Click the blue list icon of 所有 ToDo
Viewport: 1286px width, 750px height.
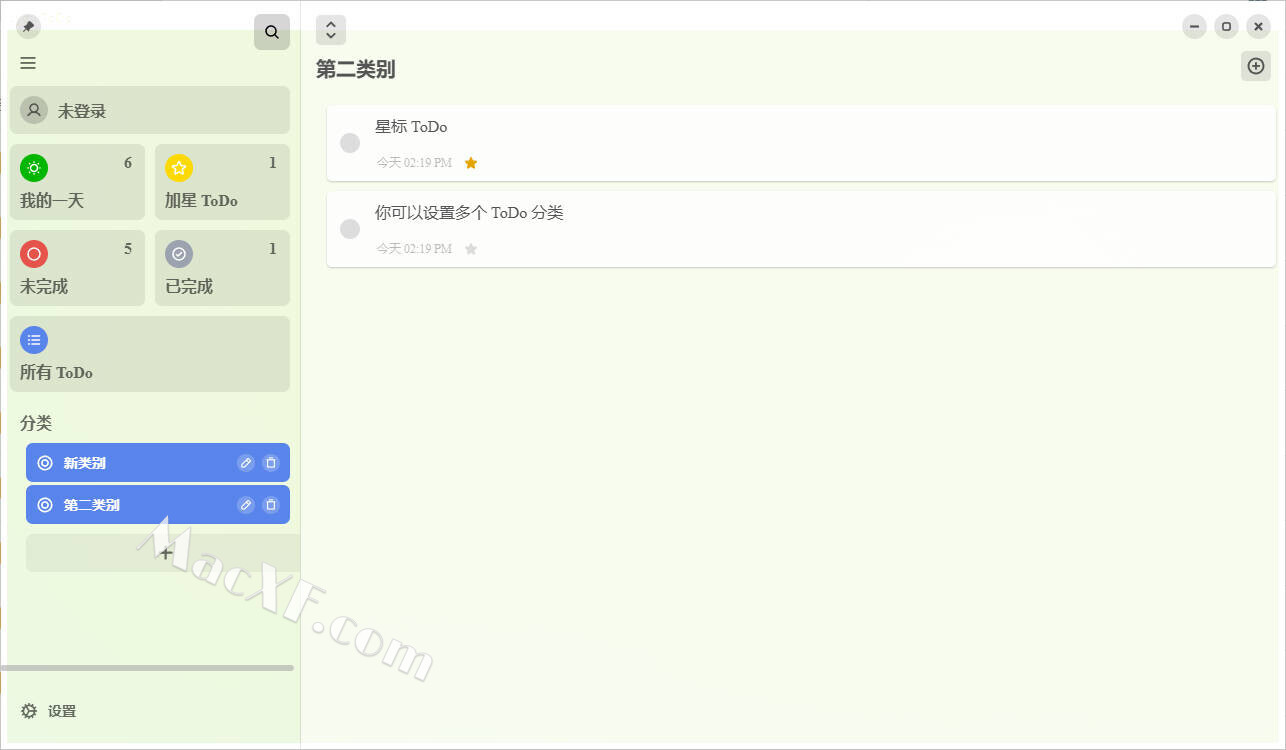pos(34,340)
